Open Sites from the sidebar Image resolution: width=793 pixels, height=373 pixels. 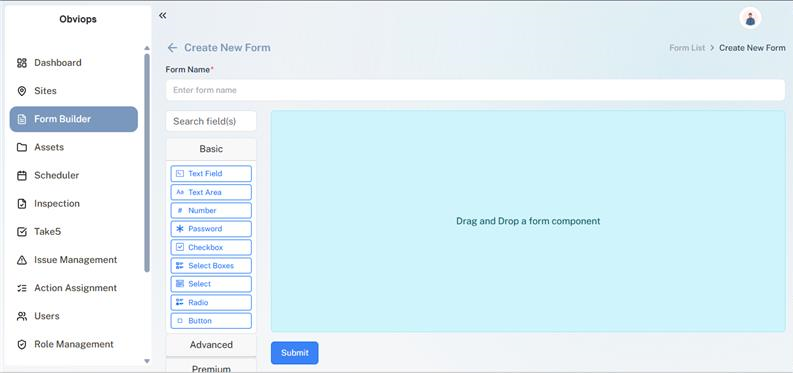click(x=73, y=91)
